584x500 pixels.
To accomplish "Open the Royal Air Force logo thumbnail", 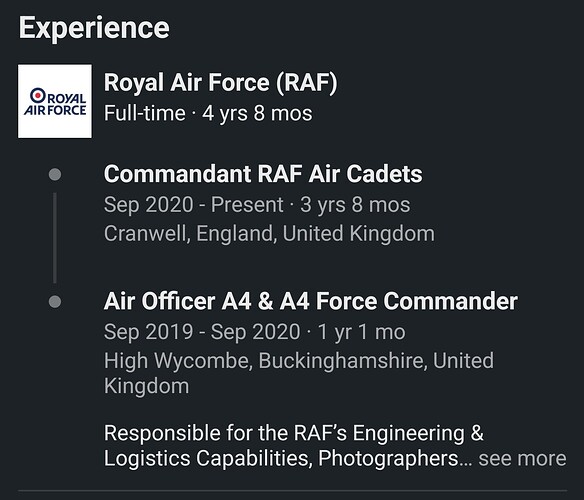I will 55,101.
